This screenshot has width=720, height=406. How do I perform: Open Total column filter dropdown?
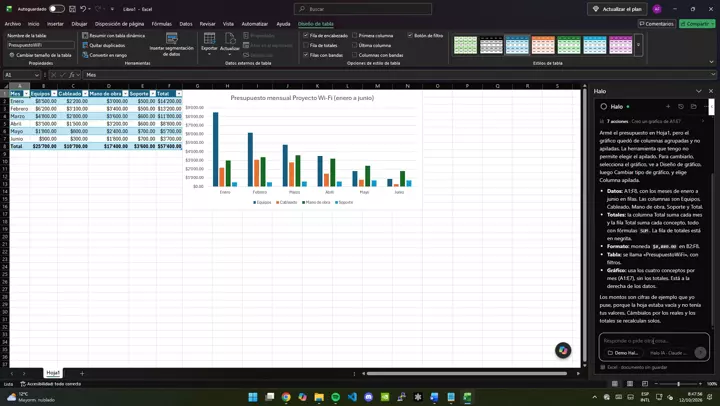[179, 94]
